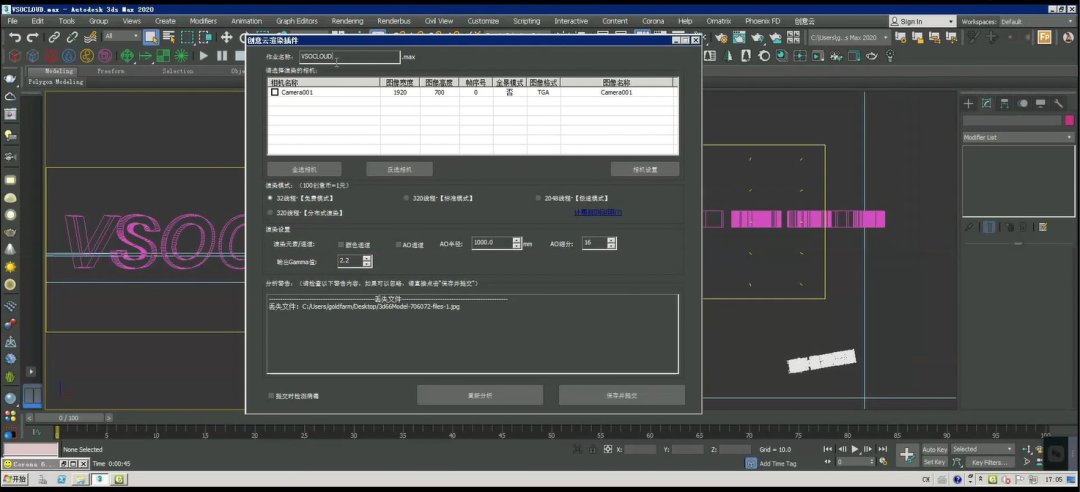Click the 0 / 100 time slider
The width and height of the screenshot is (1080, 492).
69,418
